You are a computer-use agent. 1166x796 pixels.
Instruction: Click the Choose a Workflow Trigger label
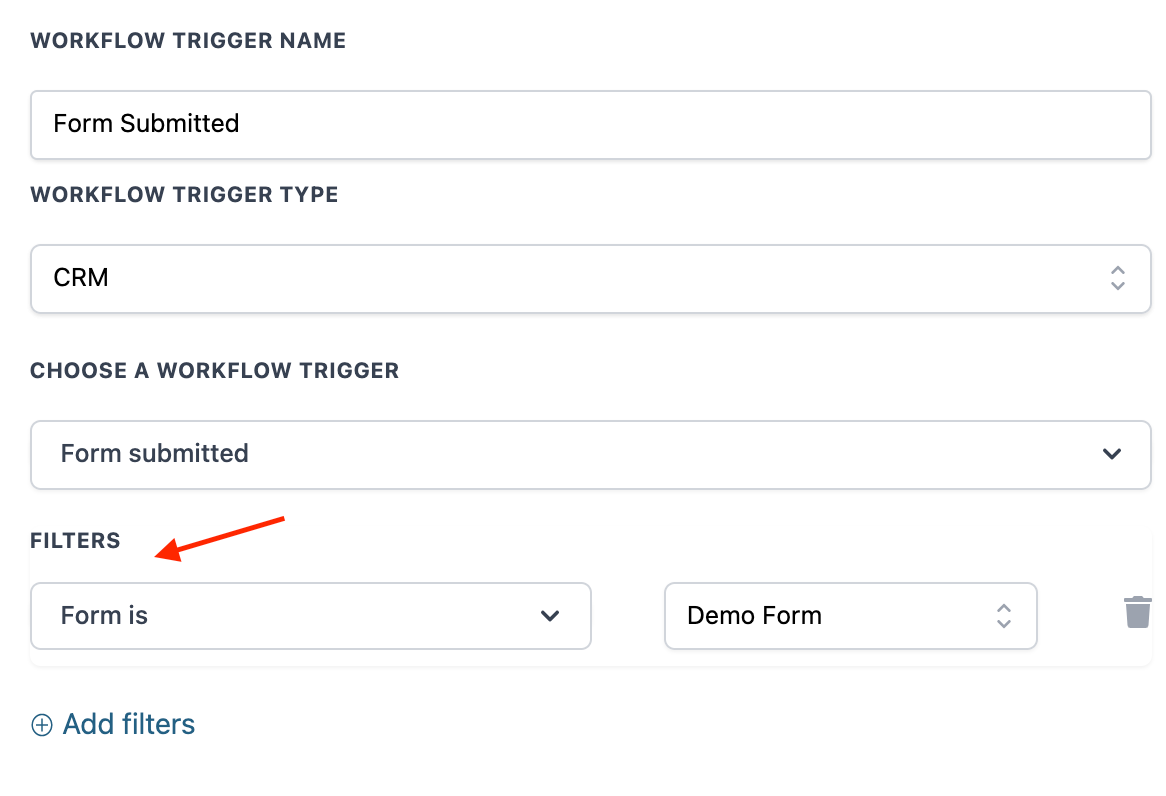coord(214,371)
